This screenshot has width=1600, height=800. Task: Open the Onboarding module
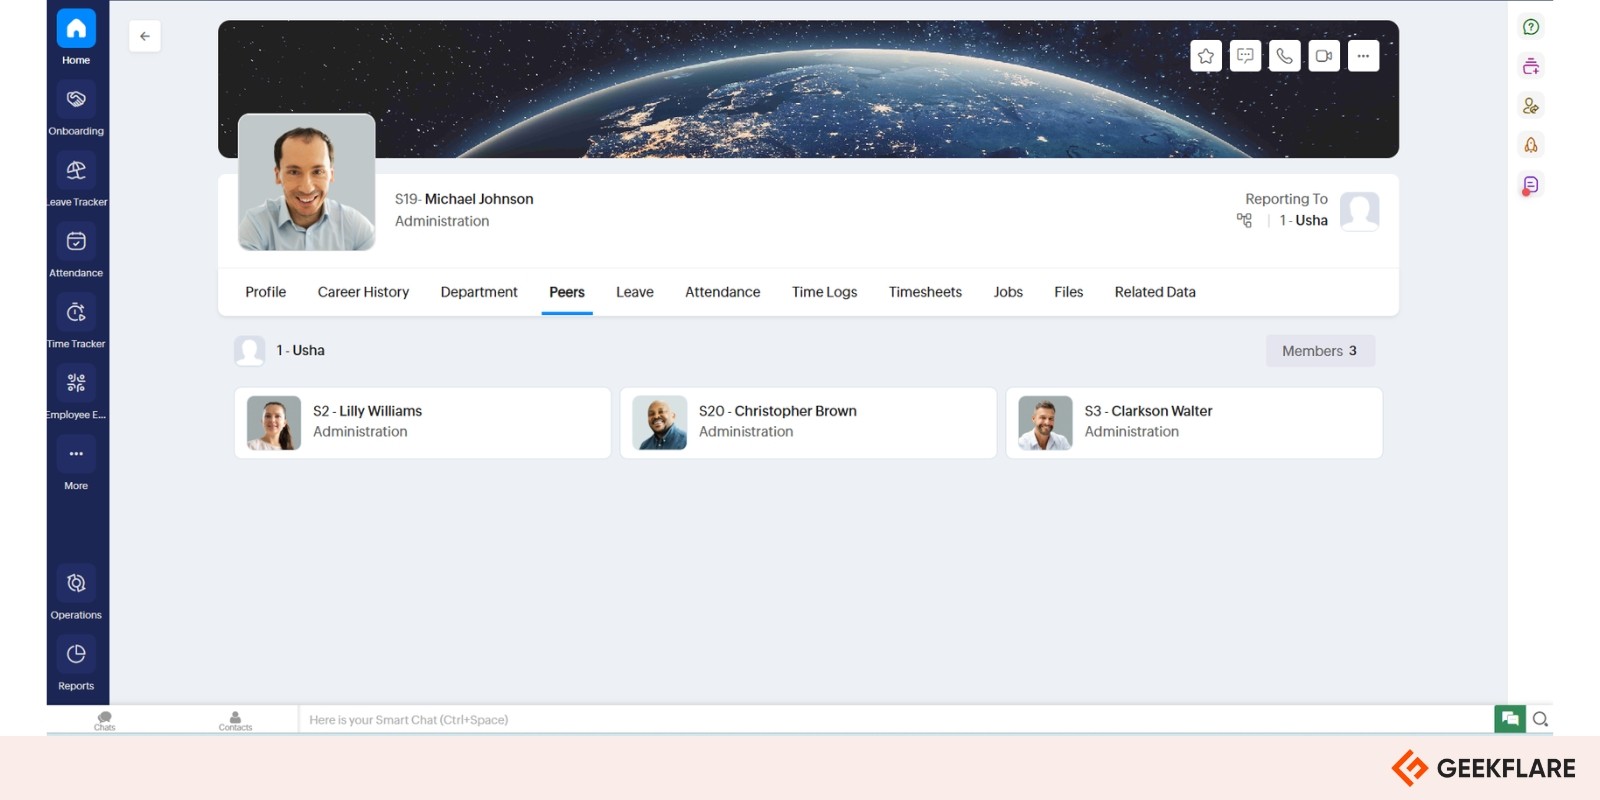76,99
